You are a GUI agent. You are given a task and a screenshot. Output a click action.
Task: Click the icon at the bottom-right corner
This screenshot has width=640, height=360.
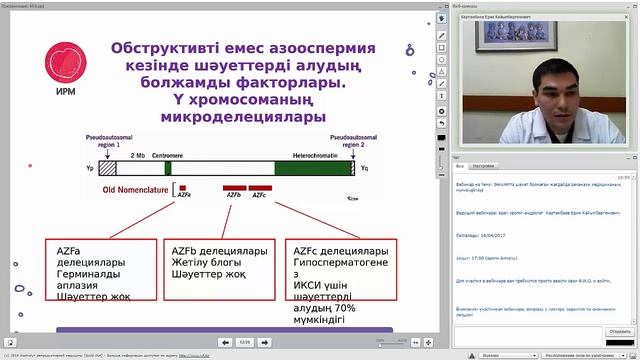coord(634,356)
